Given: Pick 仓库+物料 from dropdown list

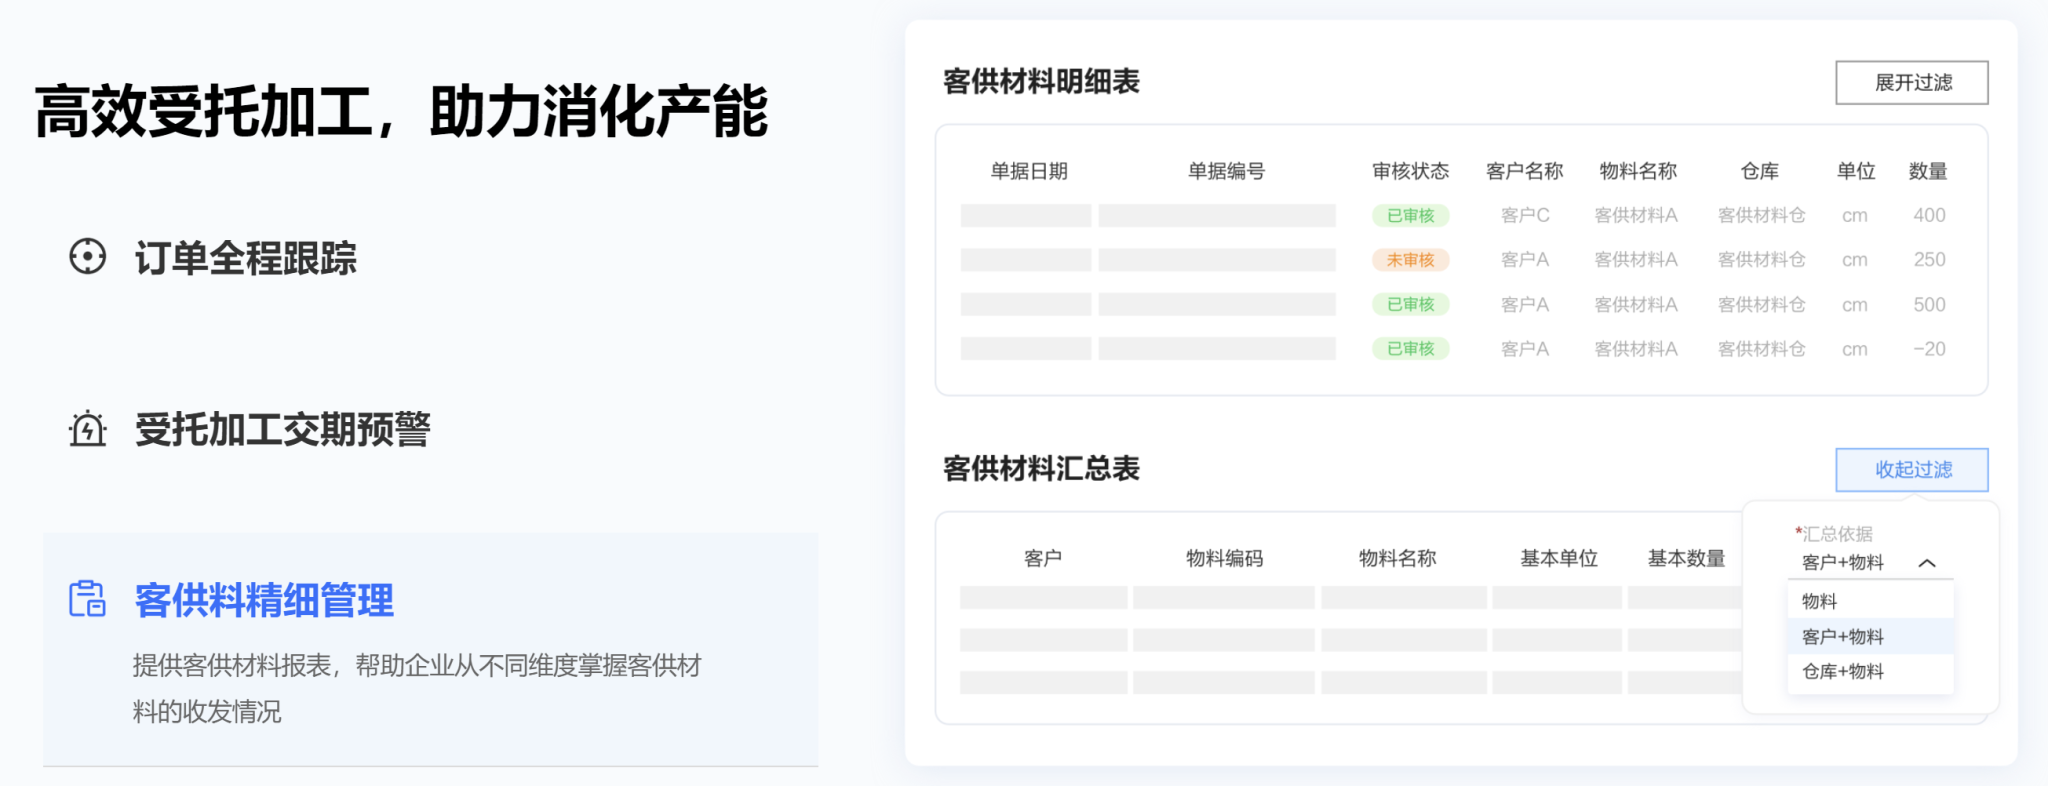Looking at the screenshot, I should [x=1843, y=672].
